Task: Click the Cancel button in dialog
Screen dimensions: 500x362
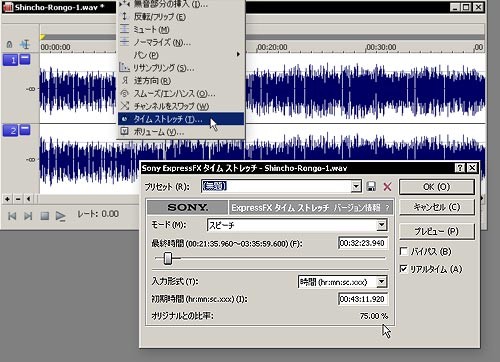Action: 437,207
